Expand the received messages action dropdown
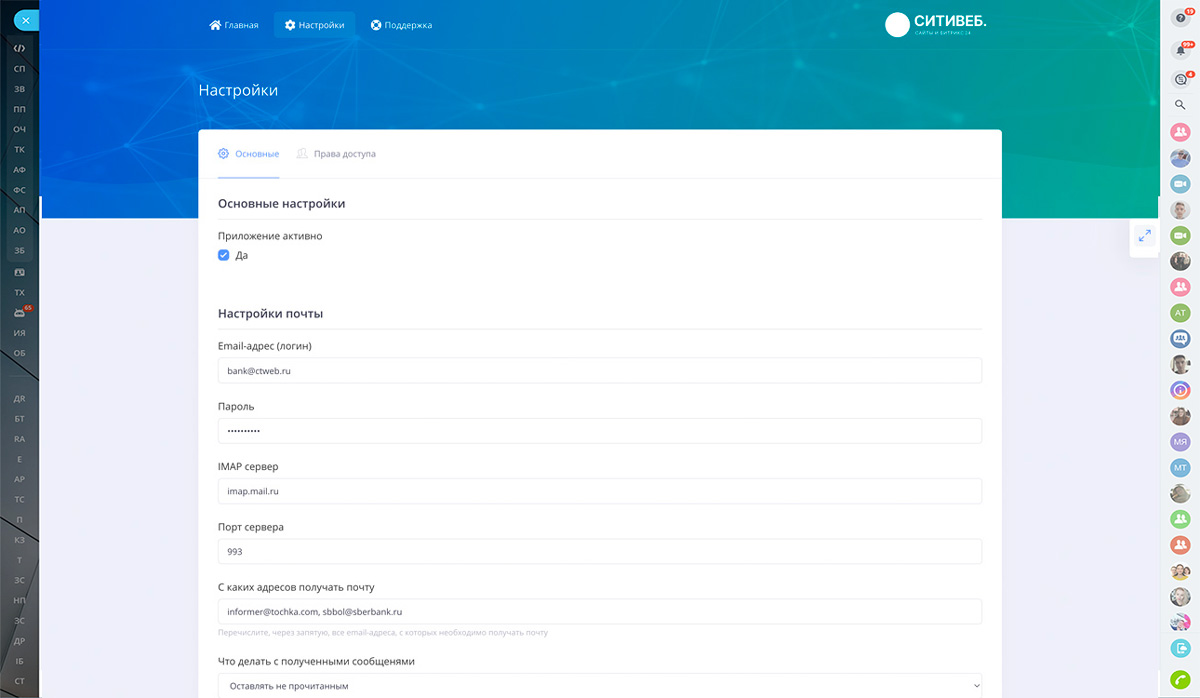This screenshot has height=698, width=1200. pyautogui.click(x=600, y=686)
